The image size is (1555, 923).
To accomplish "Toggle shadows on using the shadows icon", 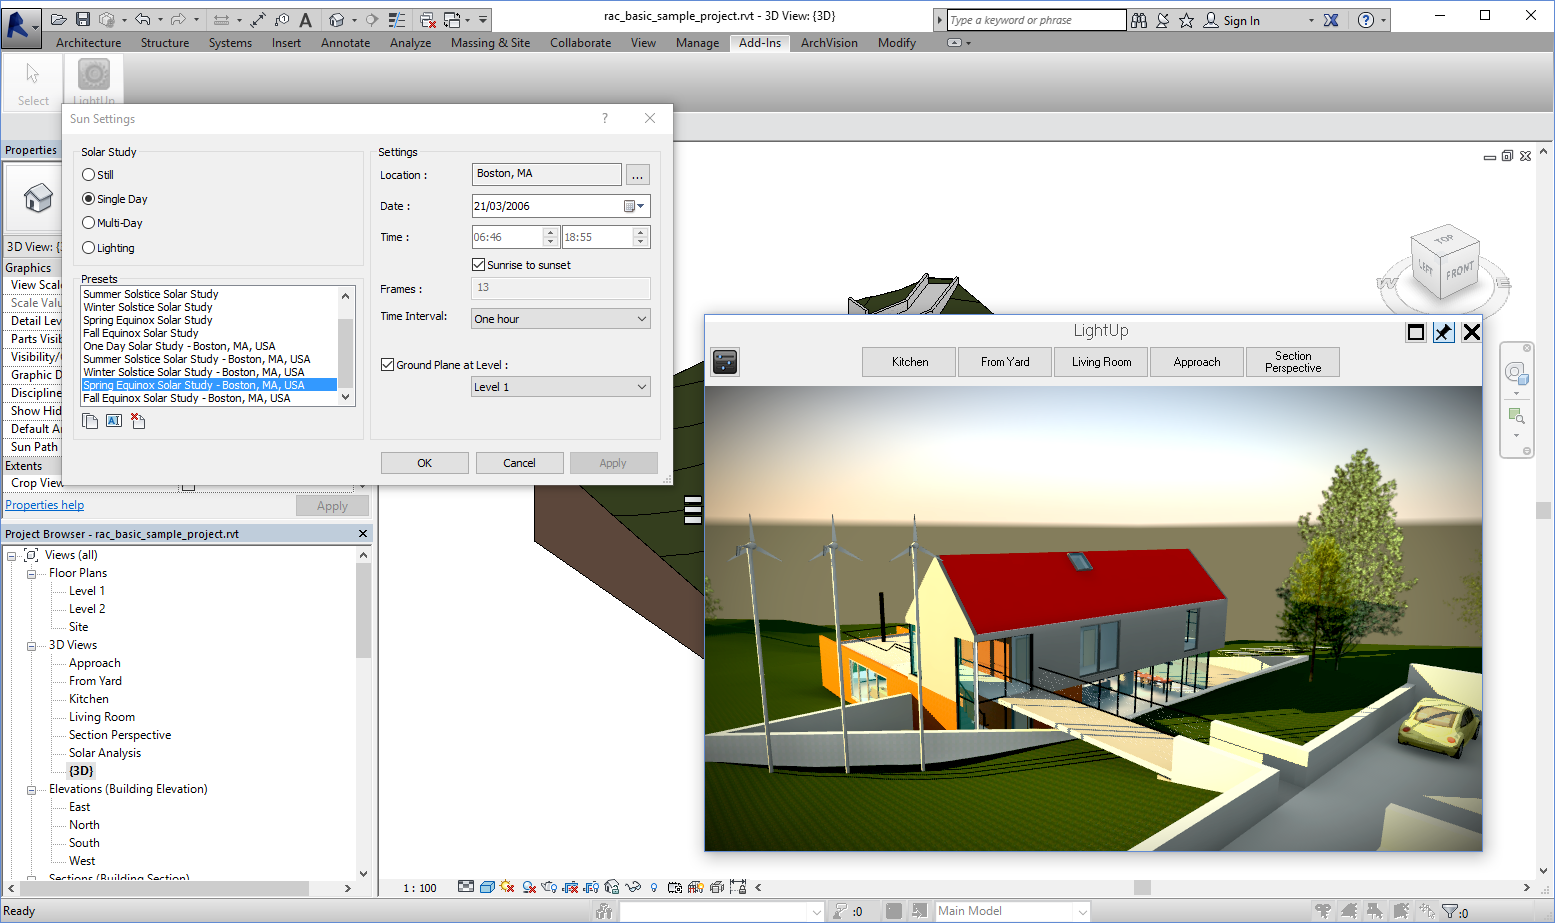I will tap(528, 887).
